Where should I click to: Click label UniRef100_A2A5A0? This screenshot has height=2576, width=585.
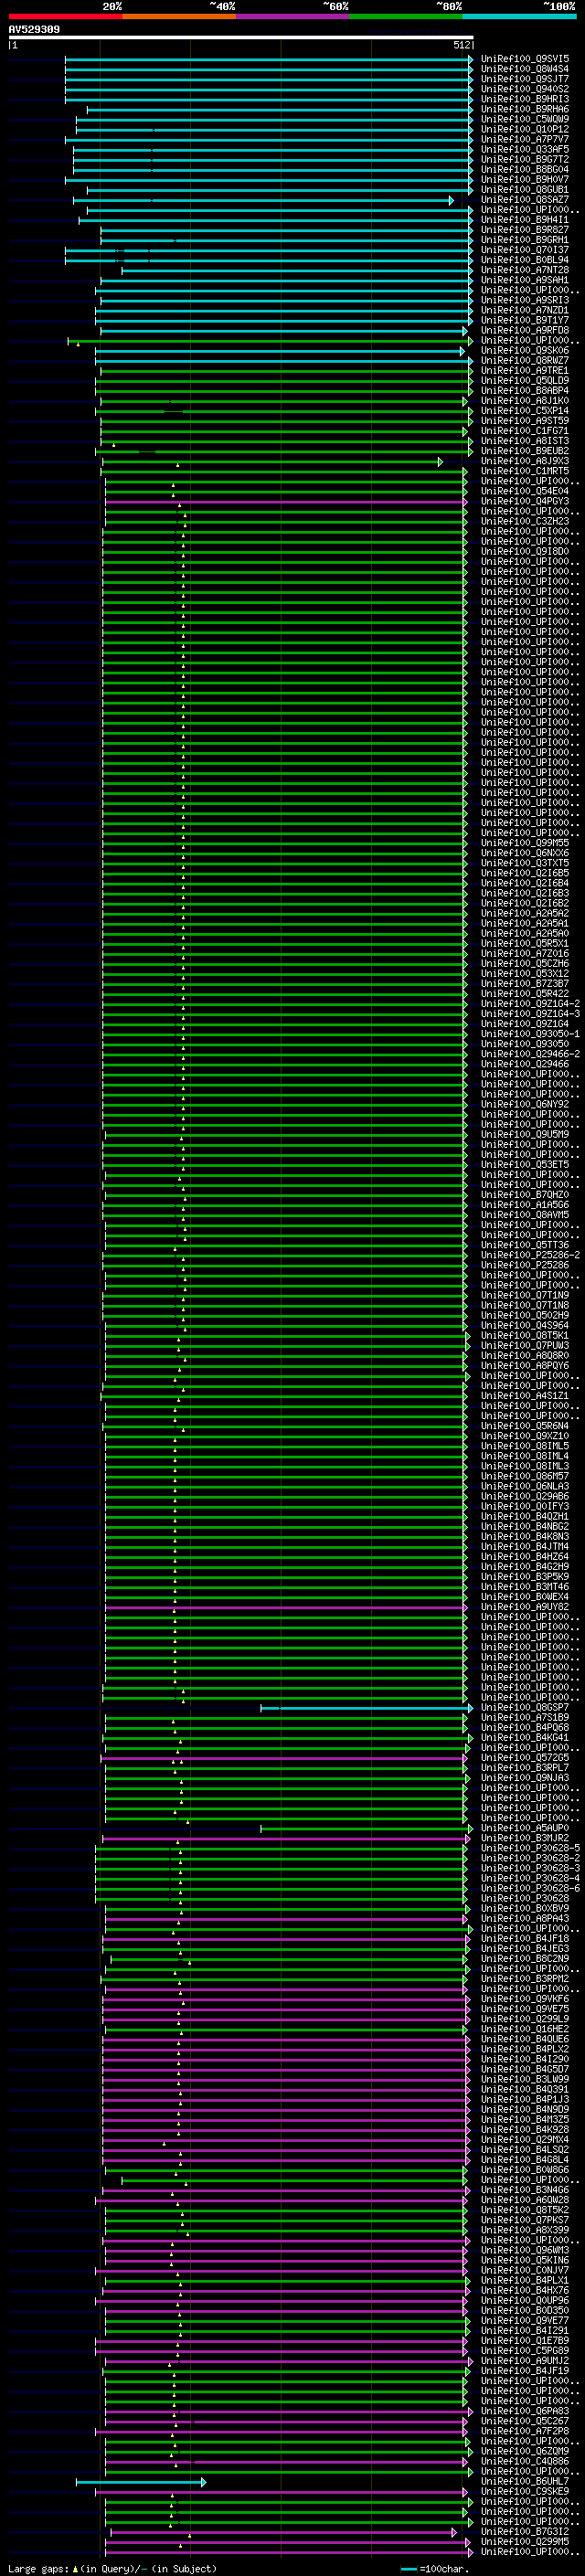[x=525, y=933]
